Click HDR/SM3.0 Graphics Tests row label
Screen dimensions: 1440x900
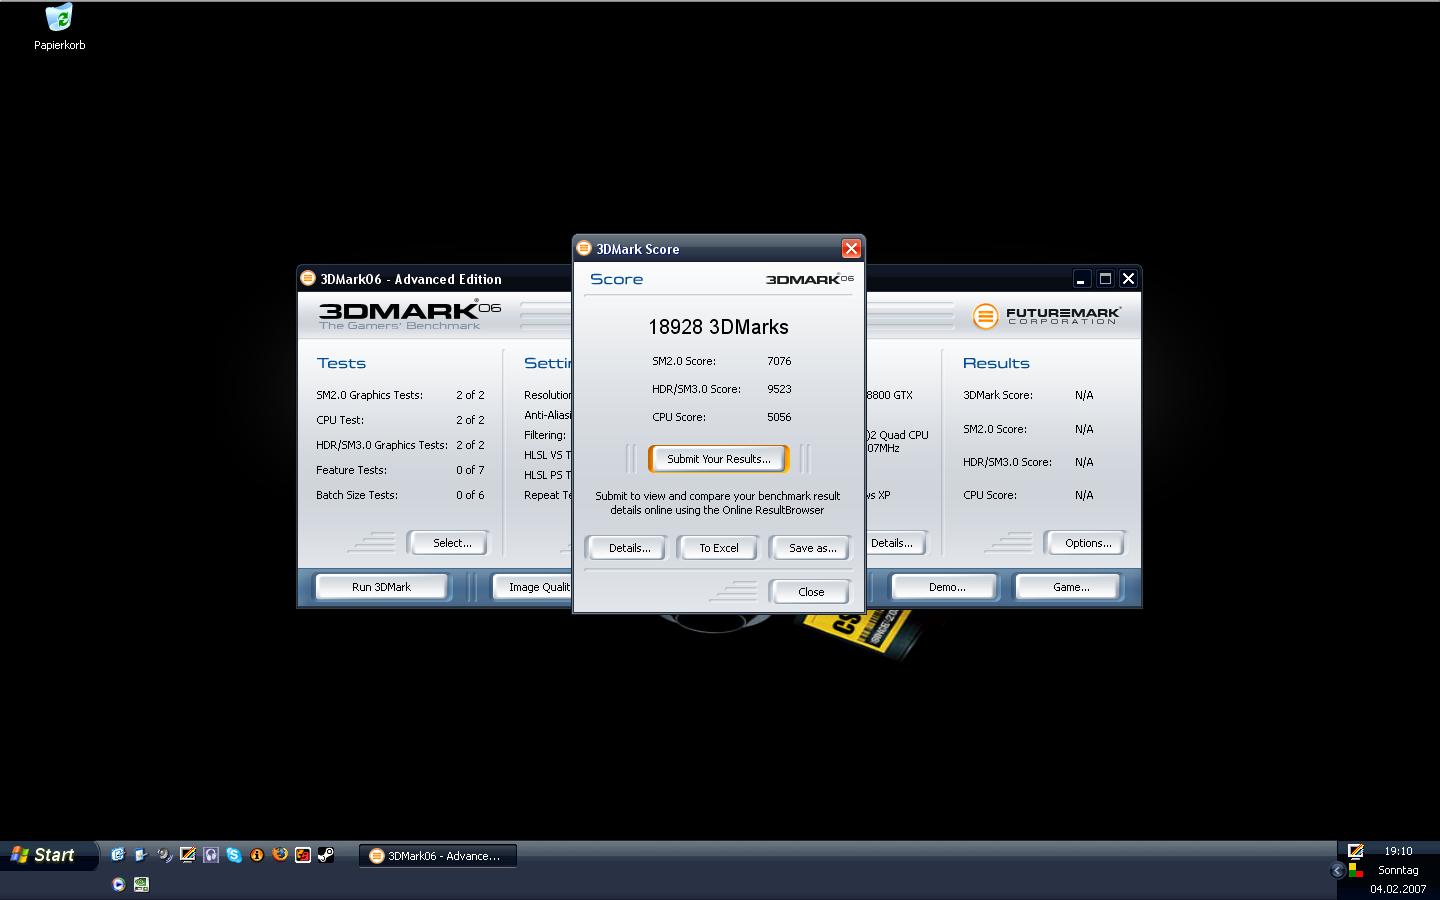[382, 445]
